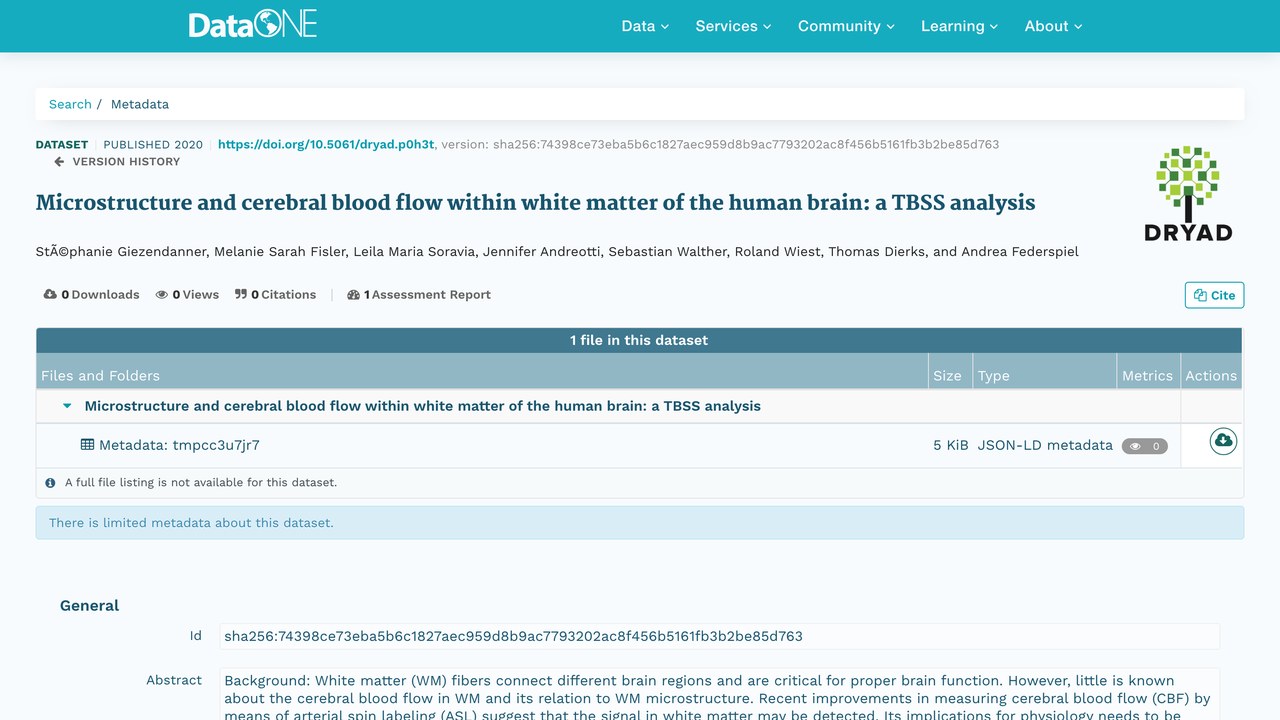
Task: Click the Metadata: tmpcc3u7jr7 file name
Action: coord(179,445)
